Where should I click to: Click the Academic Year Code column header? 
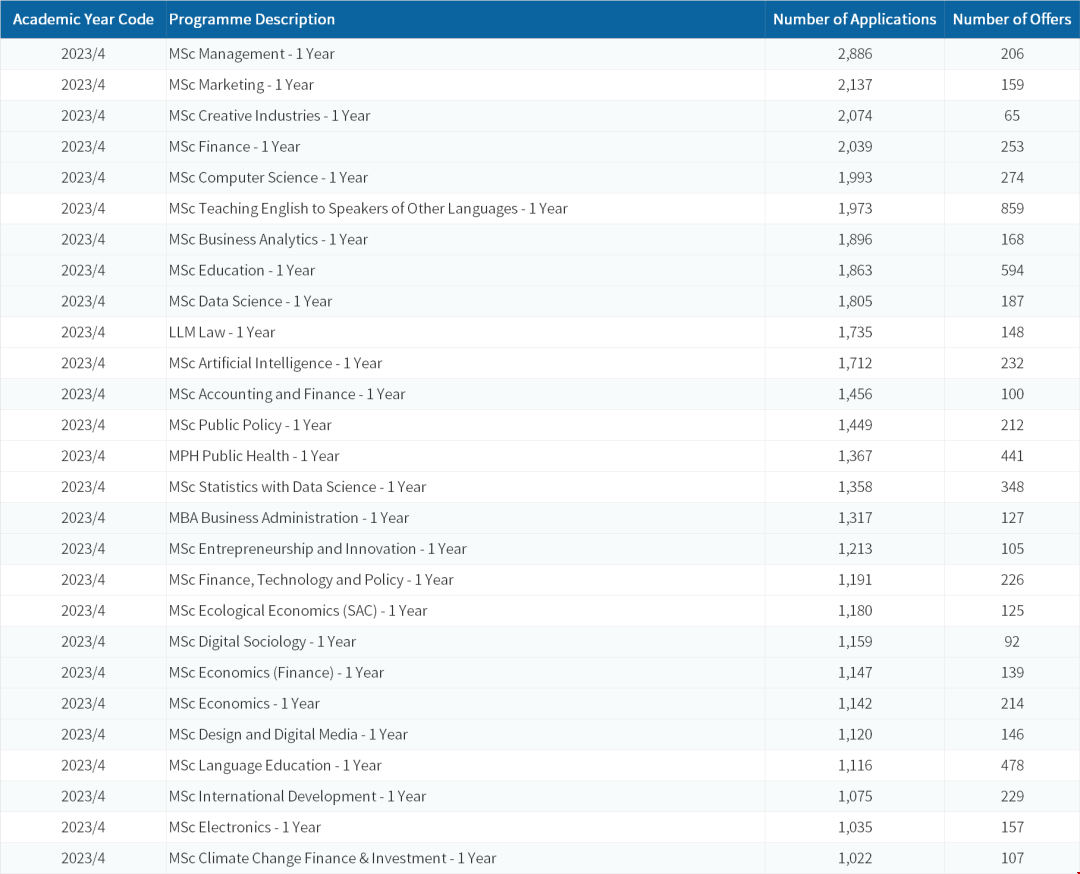pos(83,19)
